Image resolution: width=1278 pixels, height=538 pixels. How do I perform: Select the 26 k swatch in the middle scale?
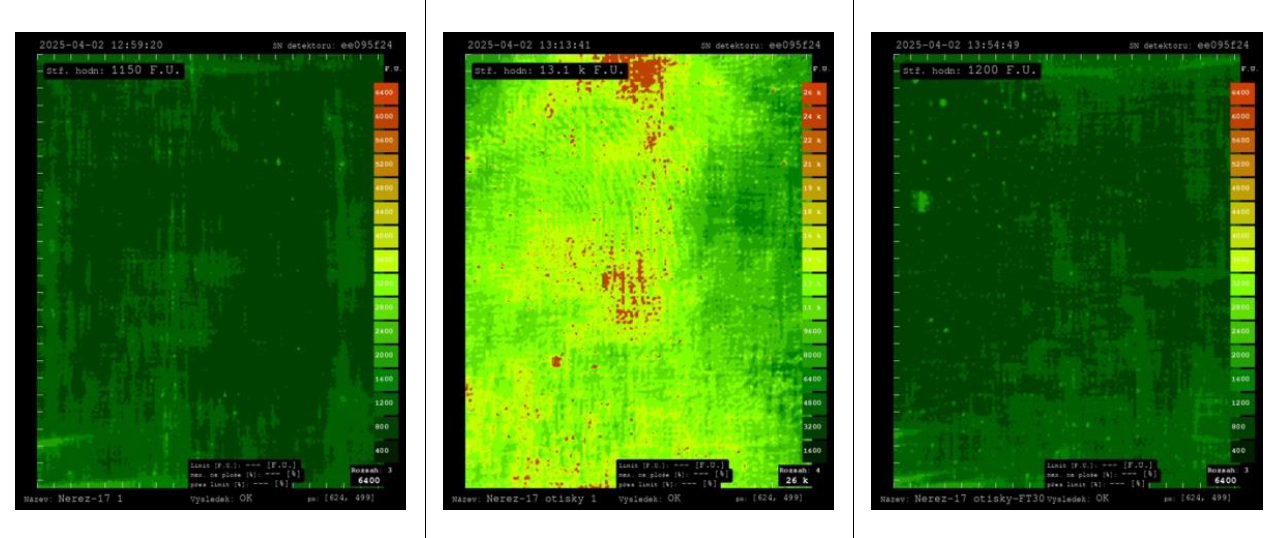click(813, 92)
